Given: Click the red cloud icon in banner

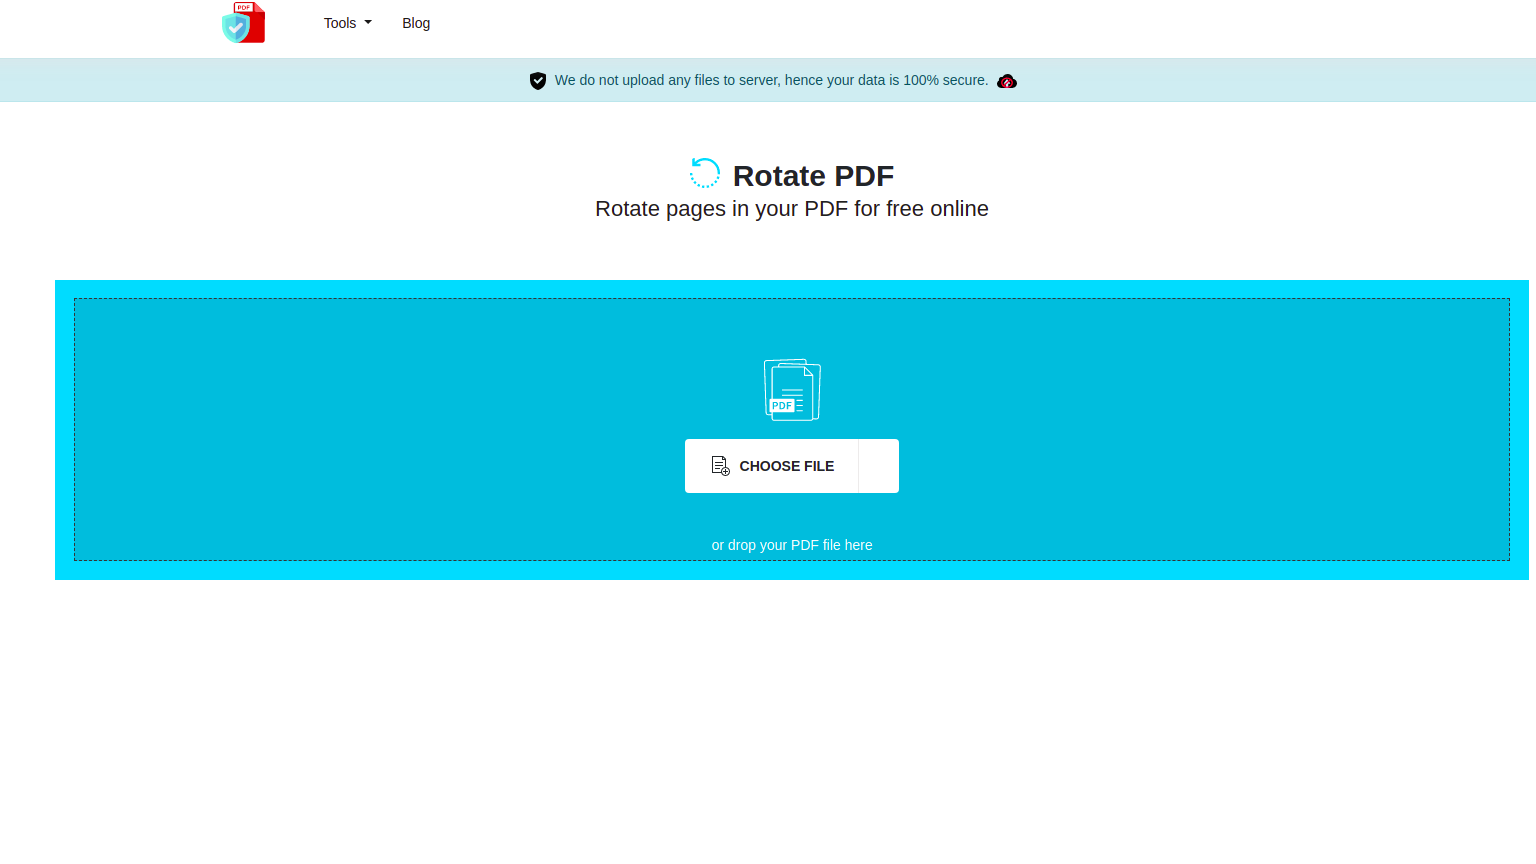Looking at the screenshot, I should point(1007,81).
